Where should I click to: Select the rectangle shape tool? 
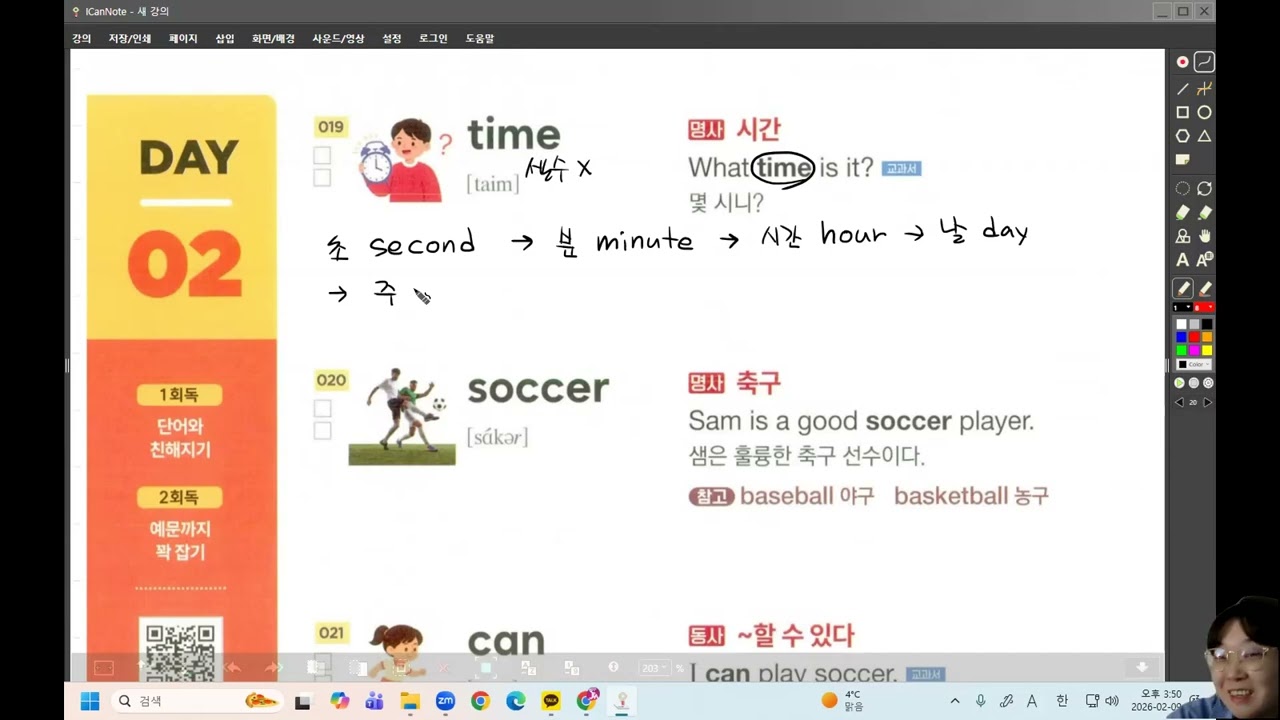(1182, 112)
